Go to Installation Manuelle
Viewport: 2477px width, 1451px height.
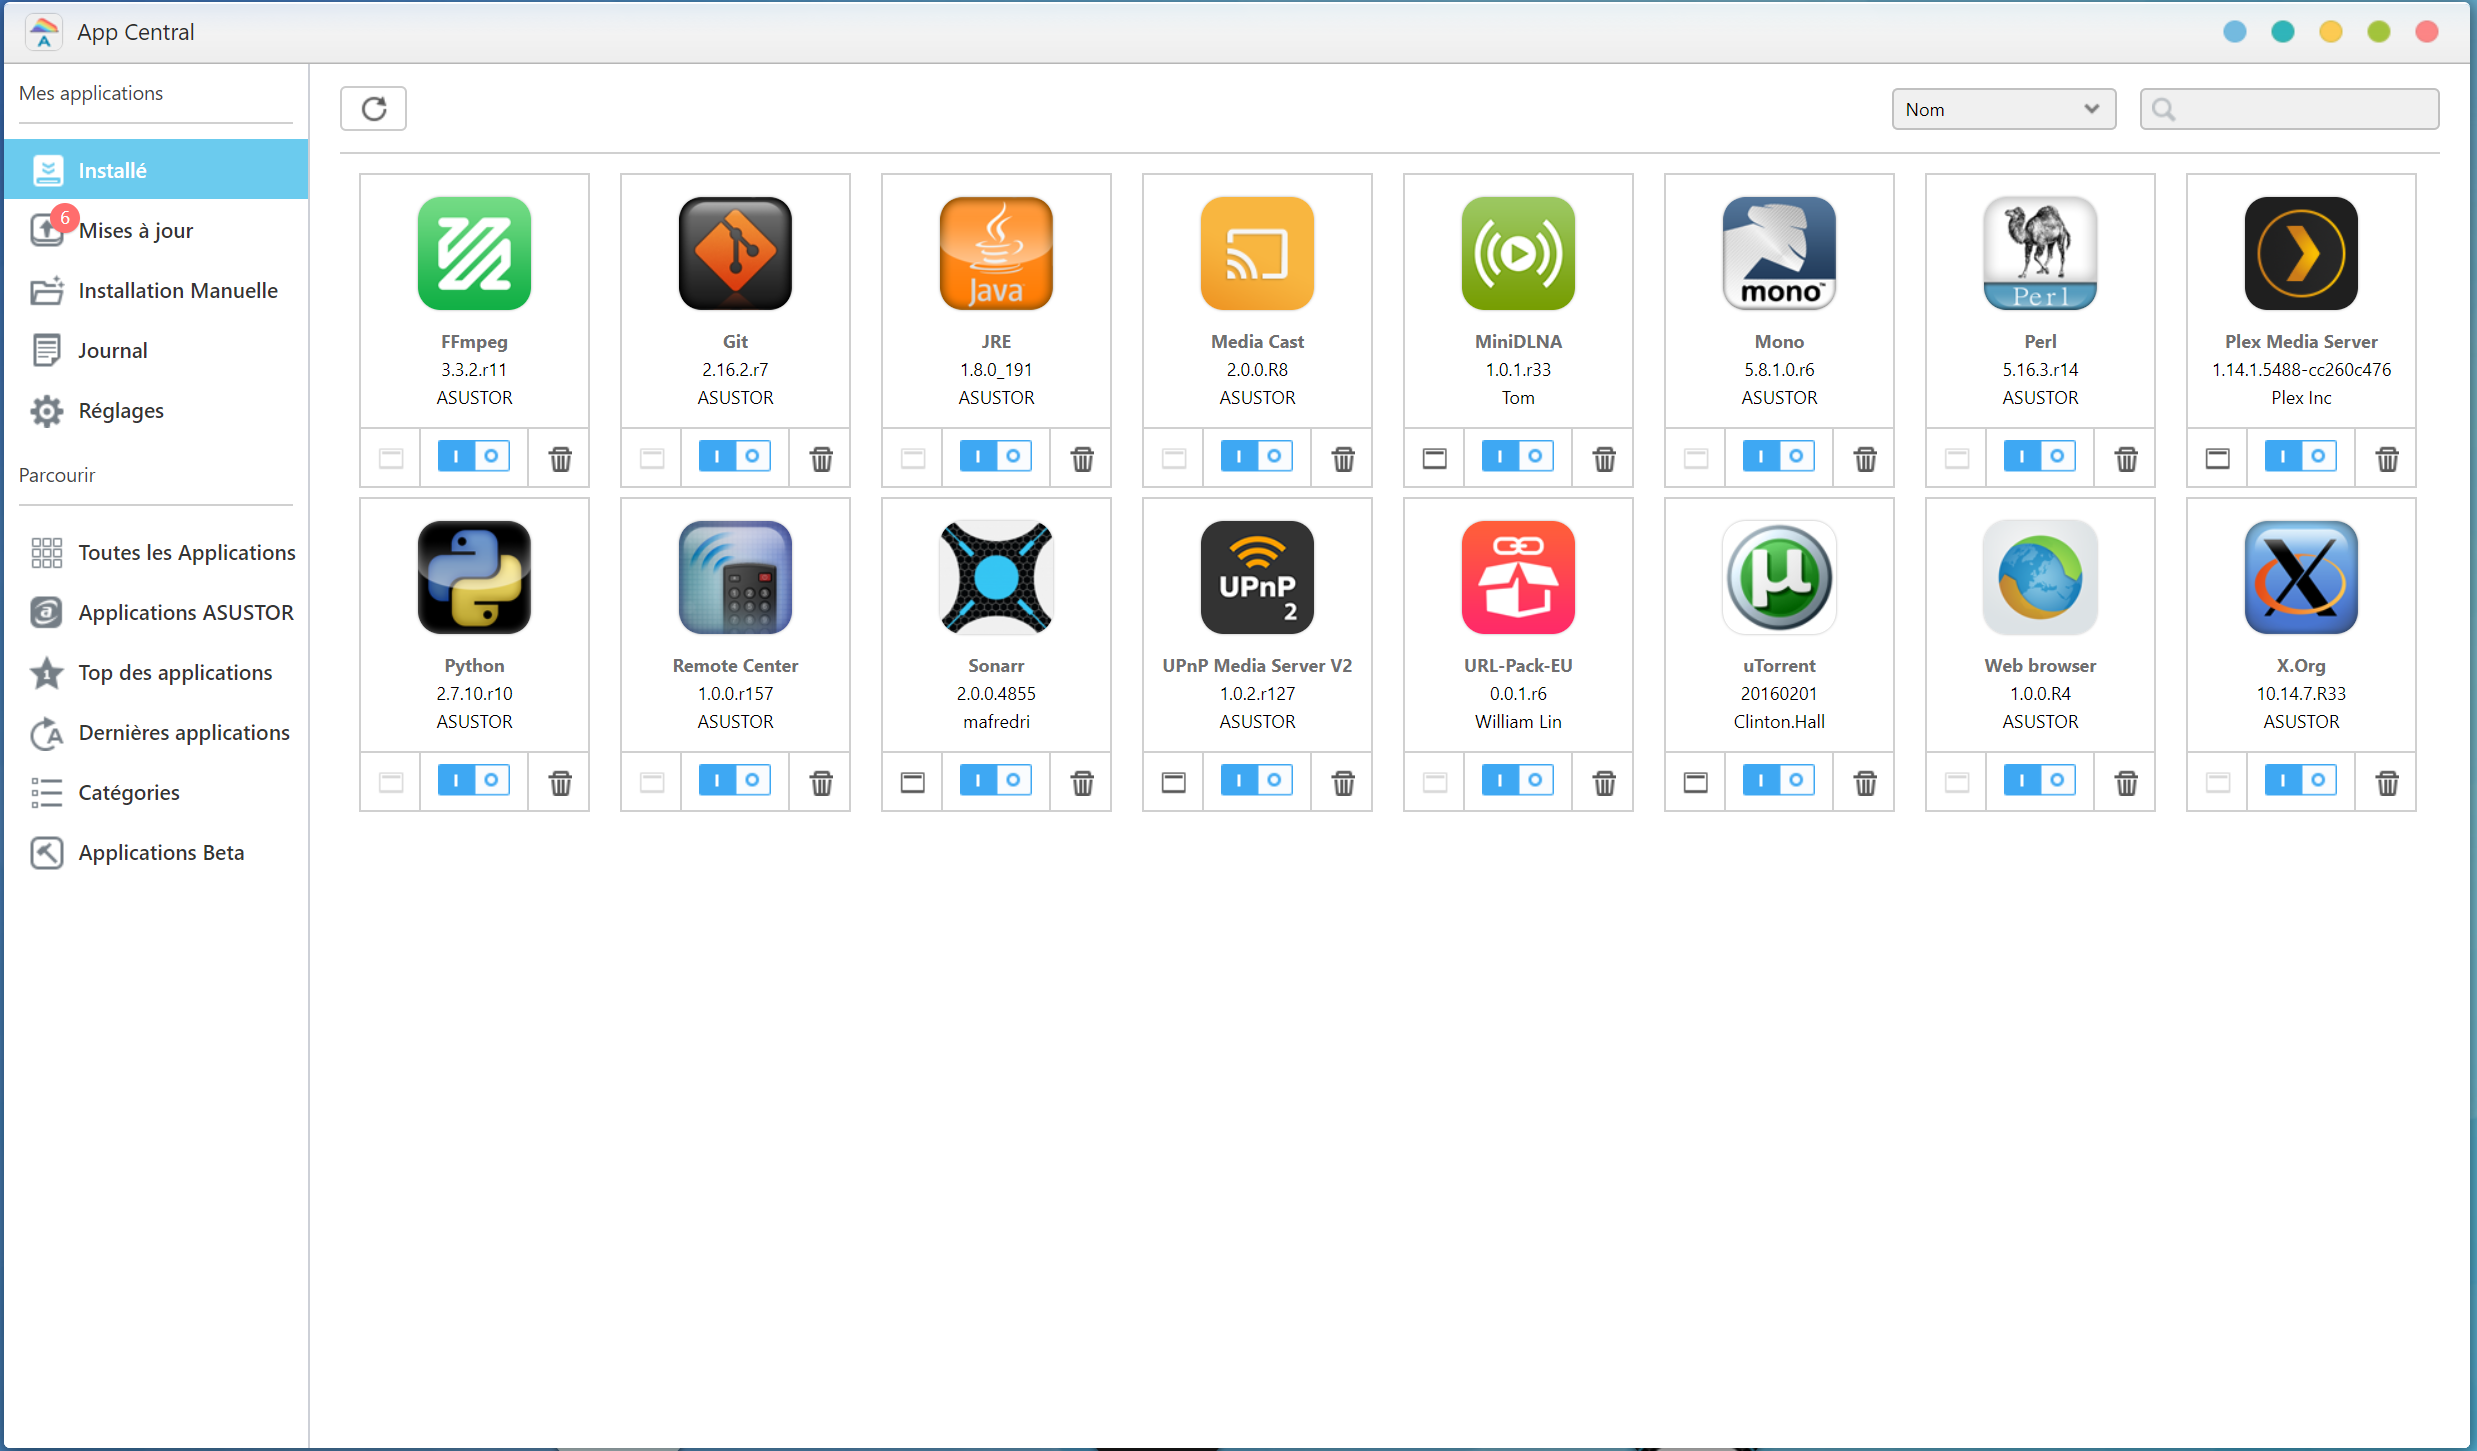(156, 290)
